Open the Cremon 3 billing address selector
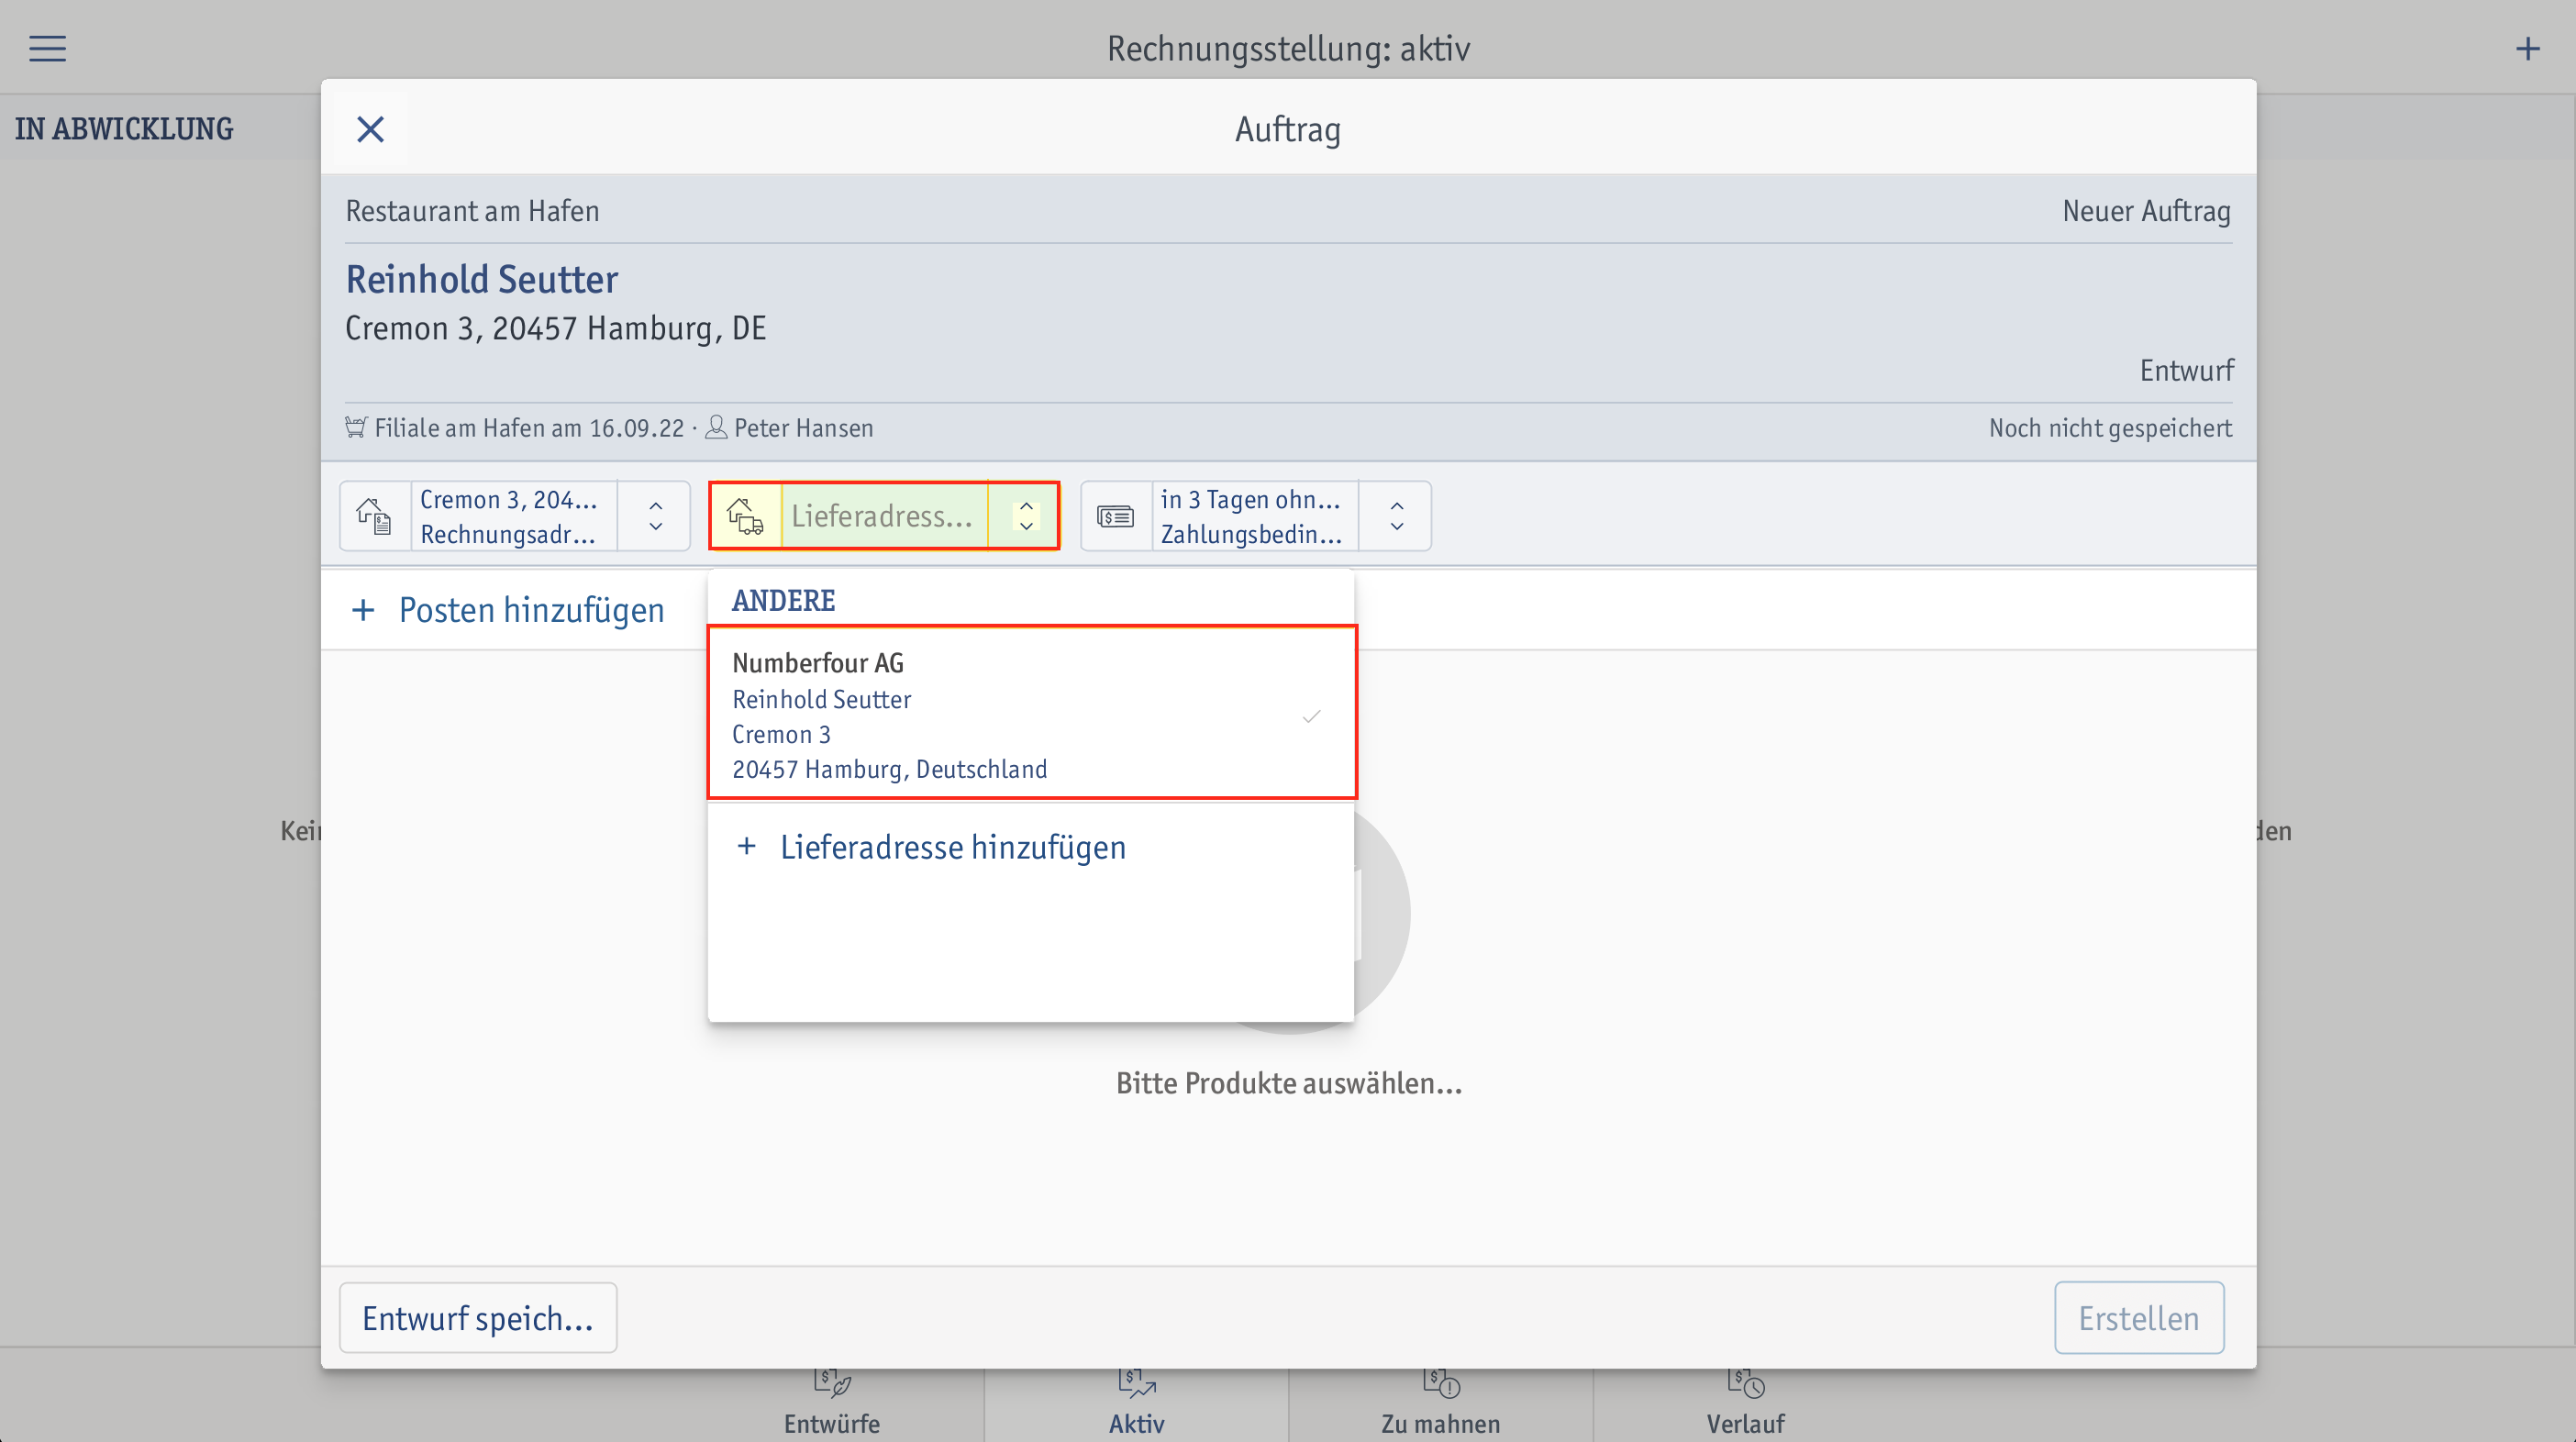The width and height of the screenshot is (2576, 1442). point(515,516)
